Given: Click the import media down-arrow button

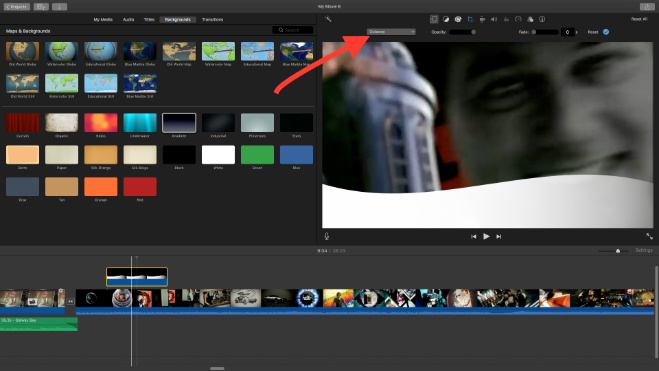Looking at the screenshot, I should click(59, 7).
